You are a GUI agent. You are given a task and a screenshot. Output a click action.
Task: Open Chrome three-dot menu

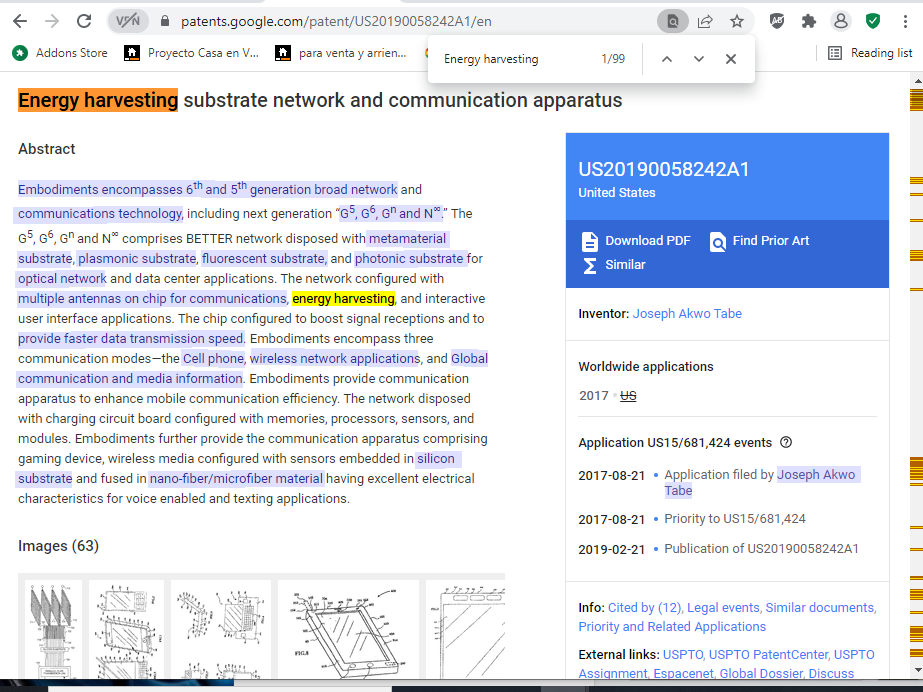pyautogui.click(x=905, y=21)
